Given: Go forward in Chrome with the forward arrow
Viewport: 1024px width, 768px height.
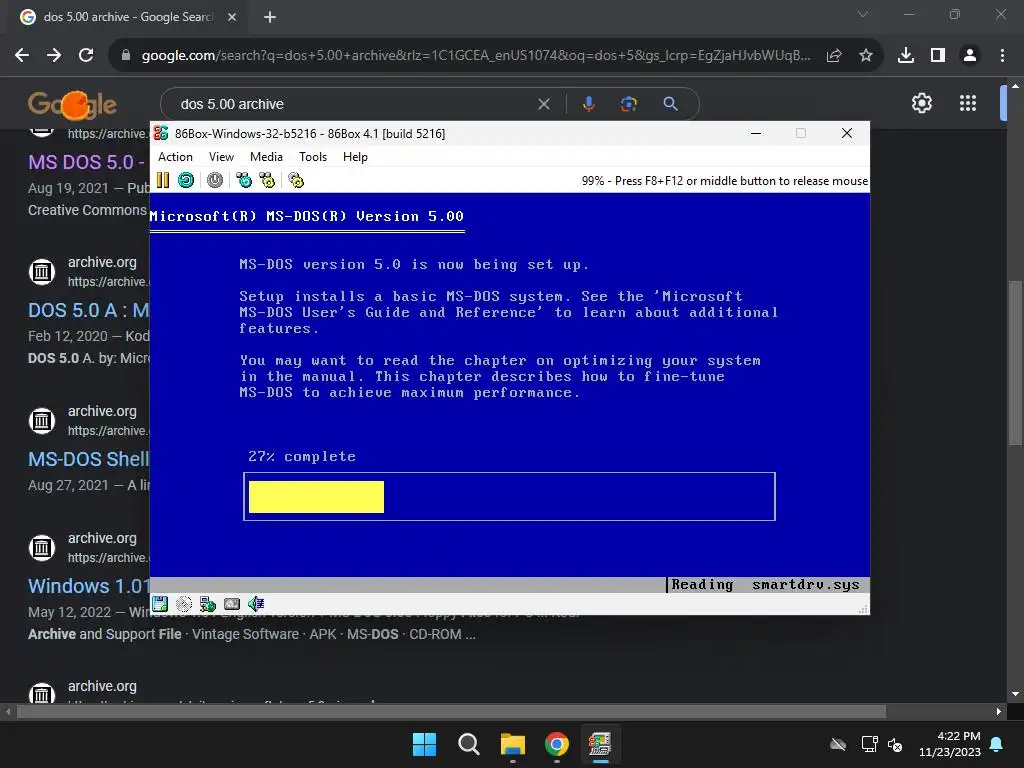Looking at the screenshot, I should [x=54, y=56].
